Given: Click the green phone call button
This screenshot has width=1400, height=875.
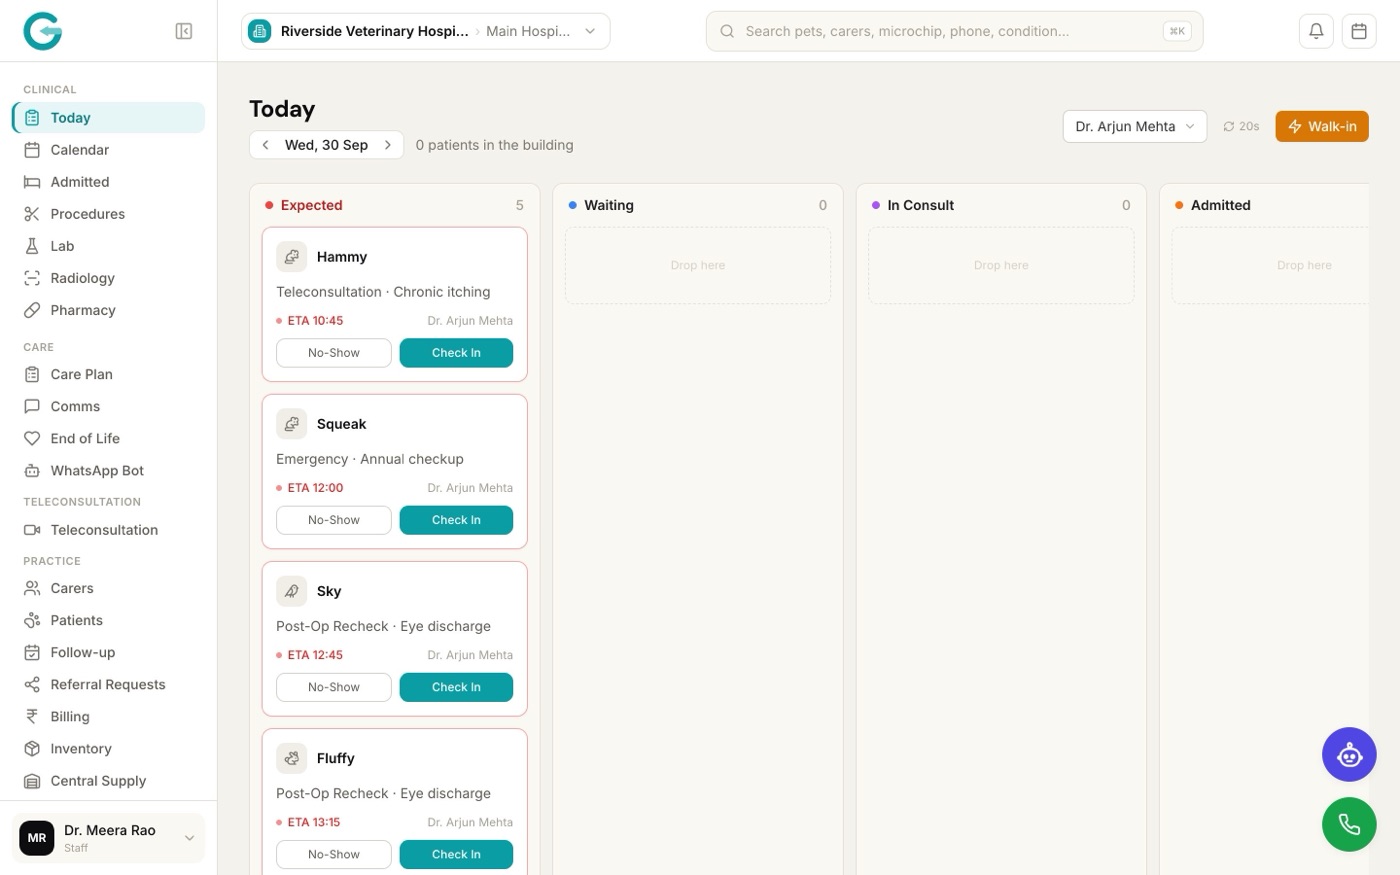Looking at the screenshot, I should point(1349,825).
